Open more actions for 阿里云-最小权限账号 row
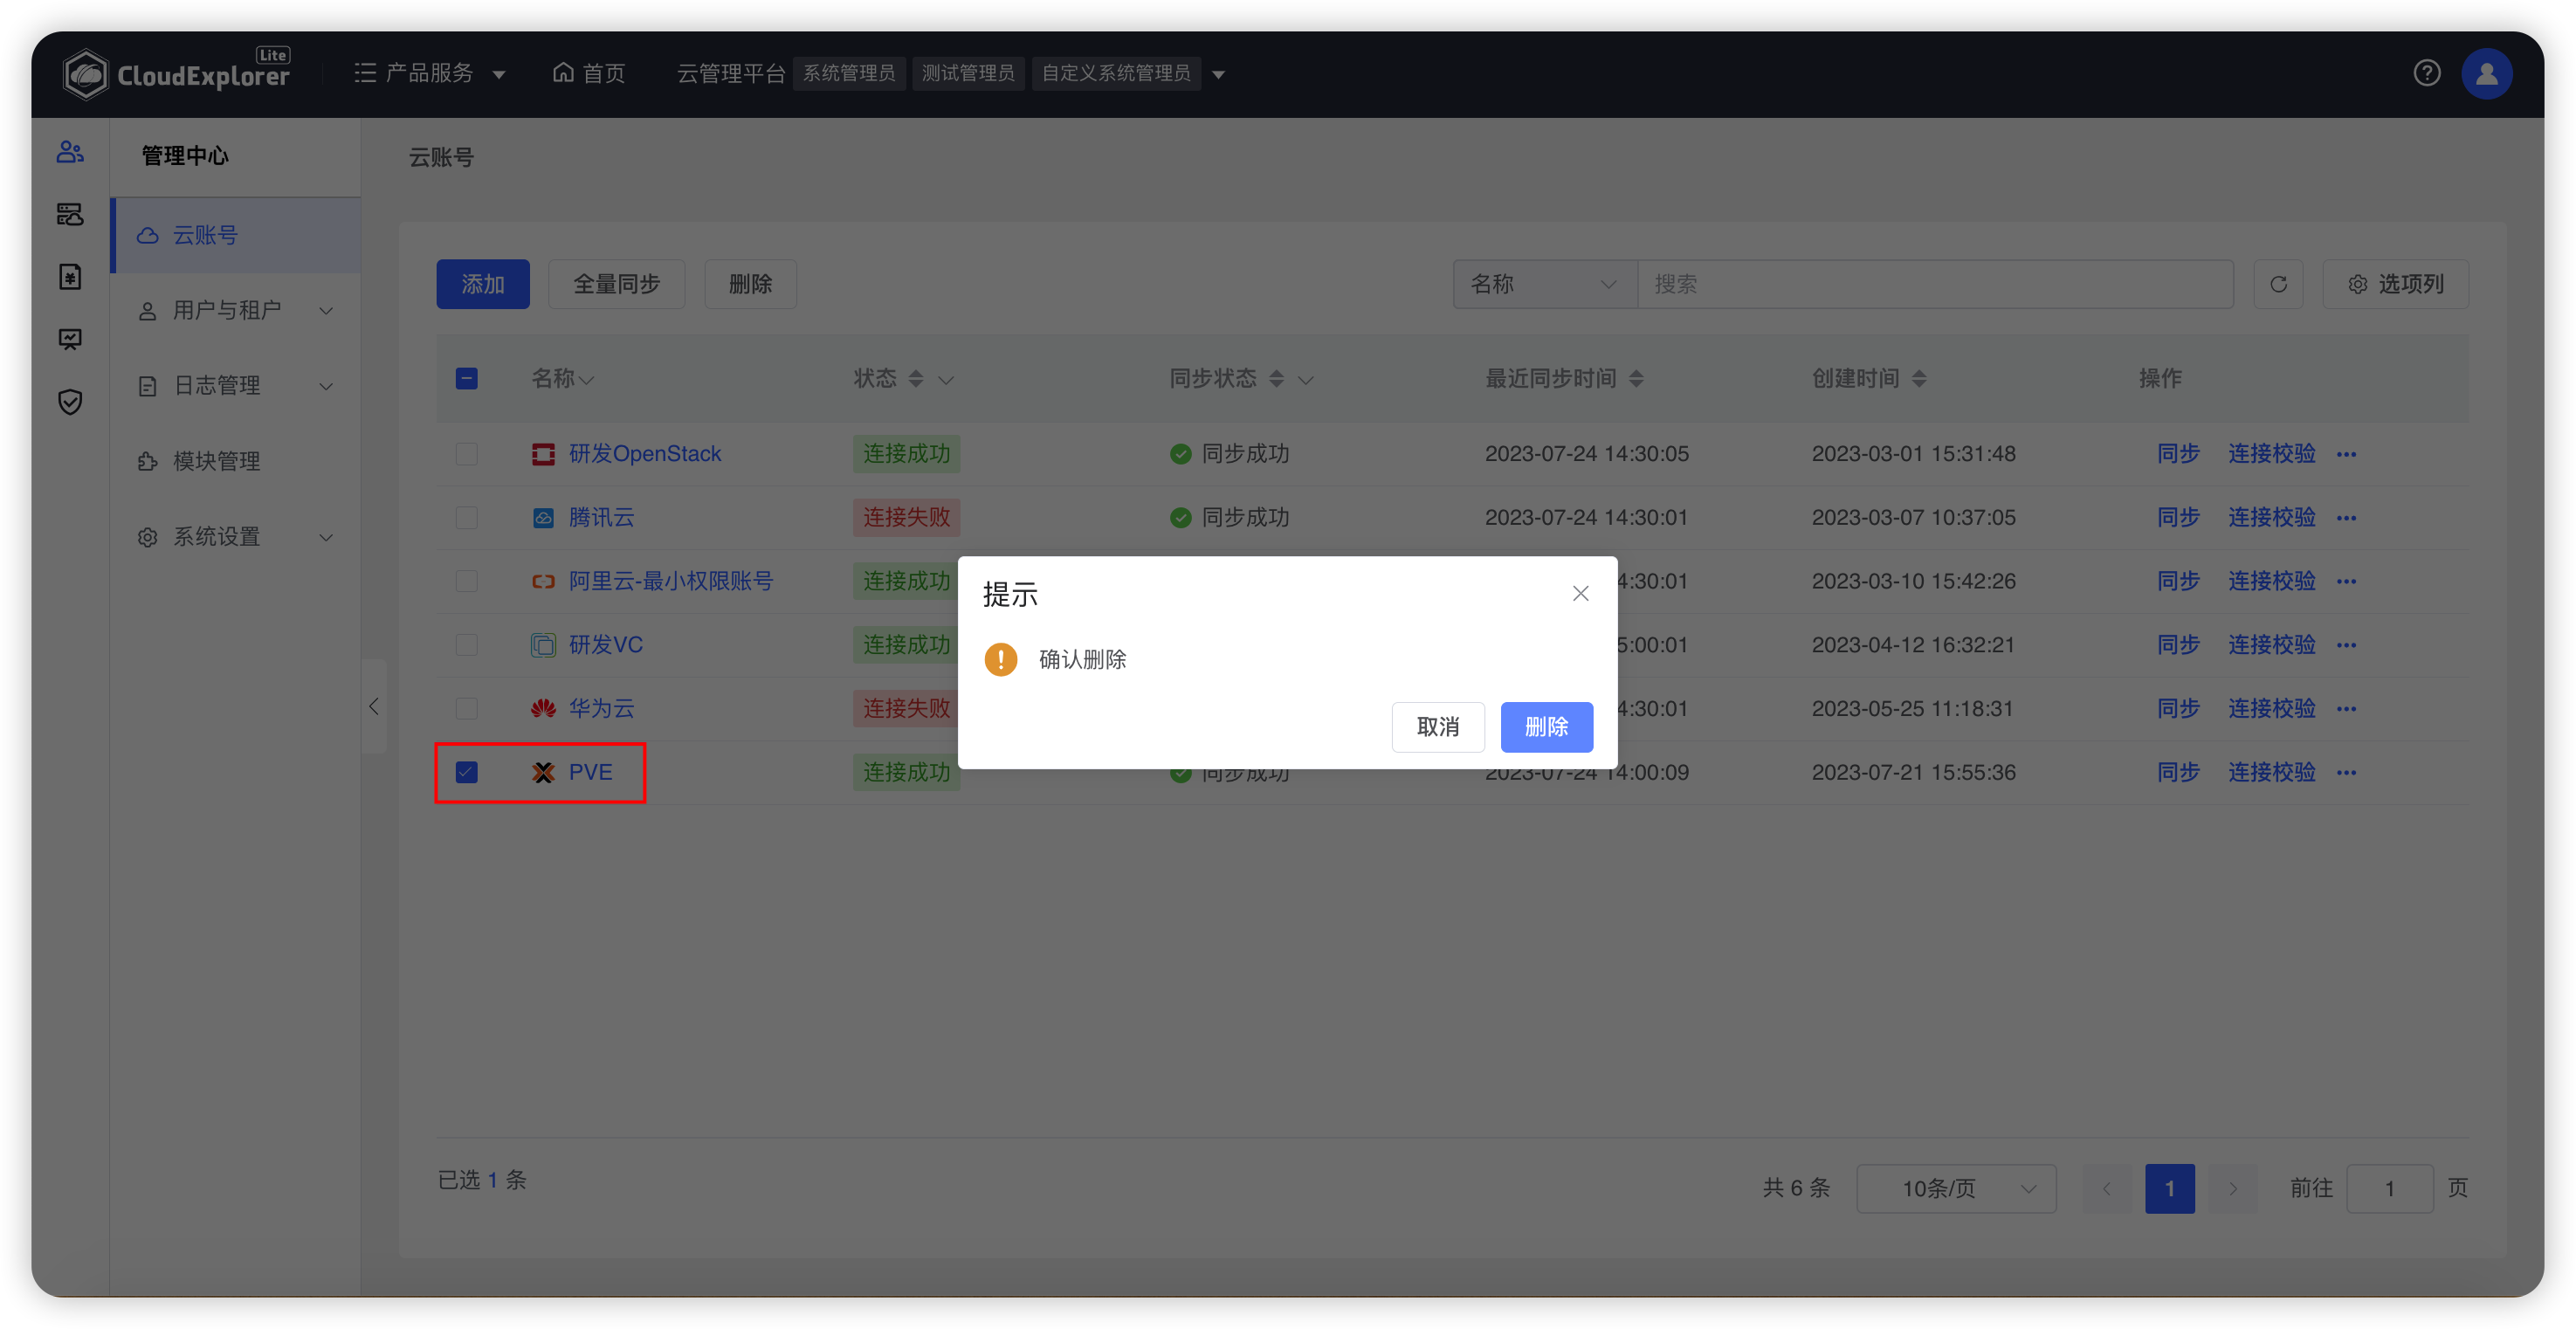Image resolution: width=2576 pixels, height=1329 pixels. [2346, 581]
